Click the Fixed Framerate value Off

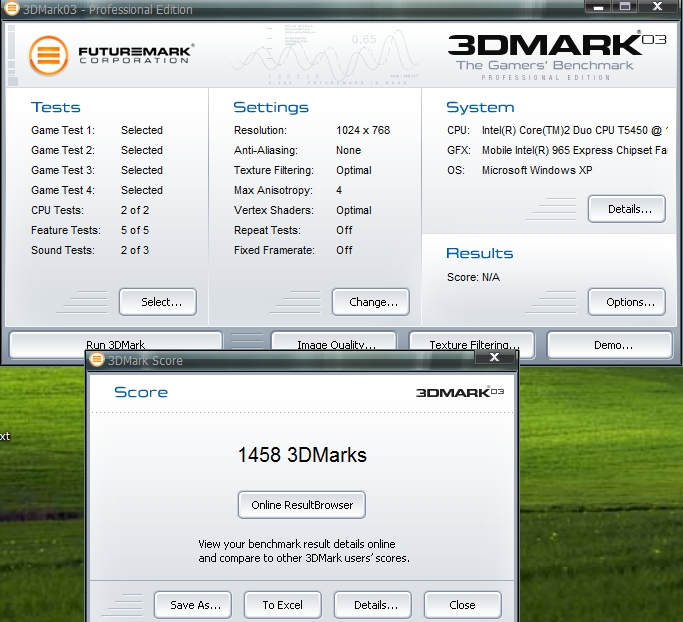[x=344, y=250]
